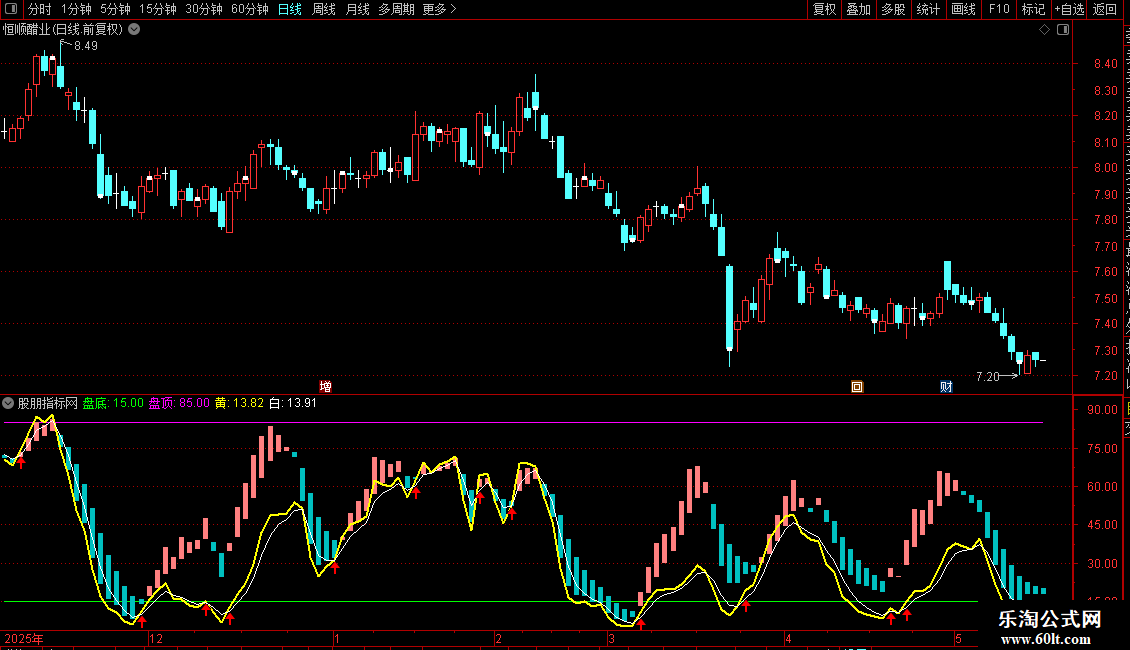Open the 多周期 multi-period view
Screen dimensions: 1130x650
[396, 9]
